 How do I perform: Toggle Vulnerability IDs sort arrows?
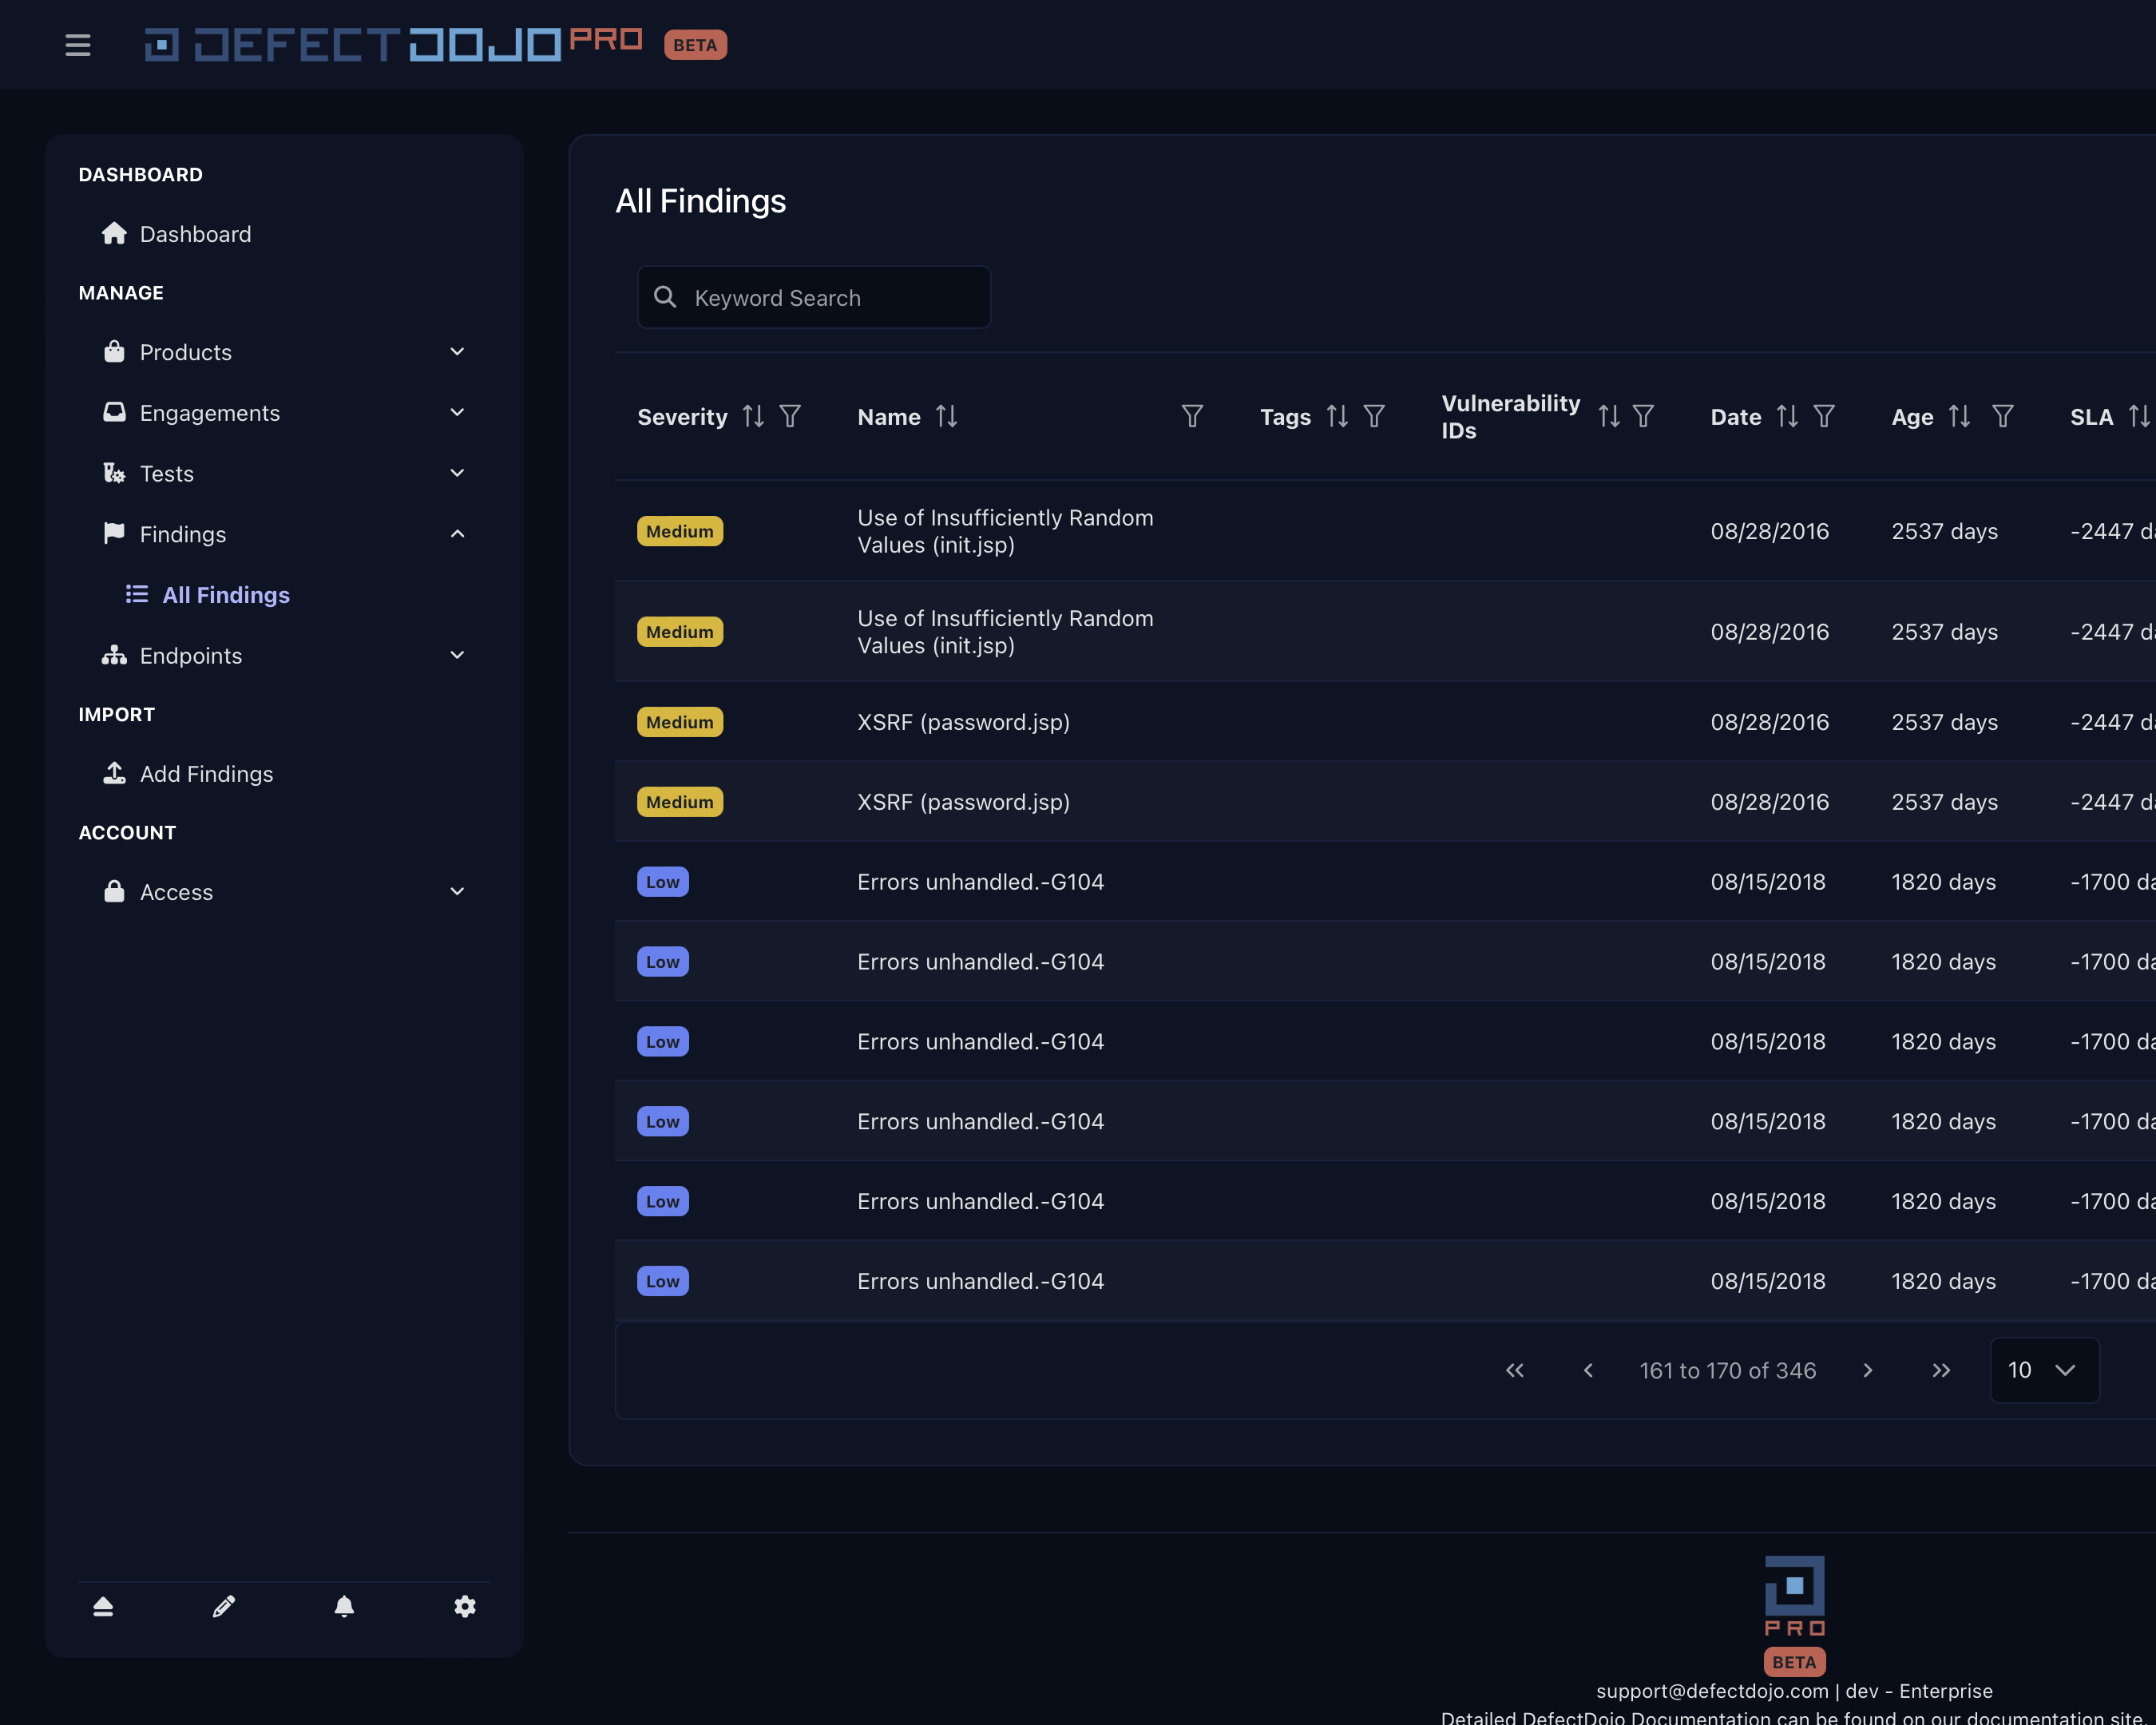tap(1608, 416)
